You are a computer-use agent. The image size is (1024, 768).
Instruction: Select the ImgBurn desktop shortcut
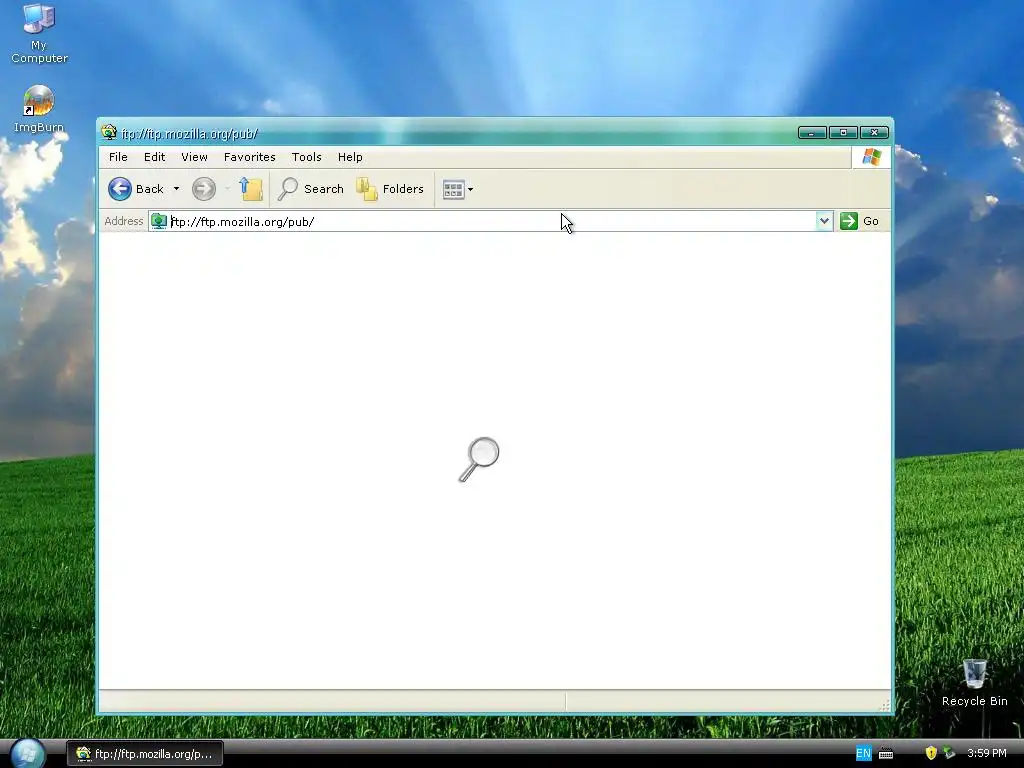(39, 108)
